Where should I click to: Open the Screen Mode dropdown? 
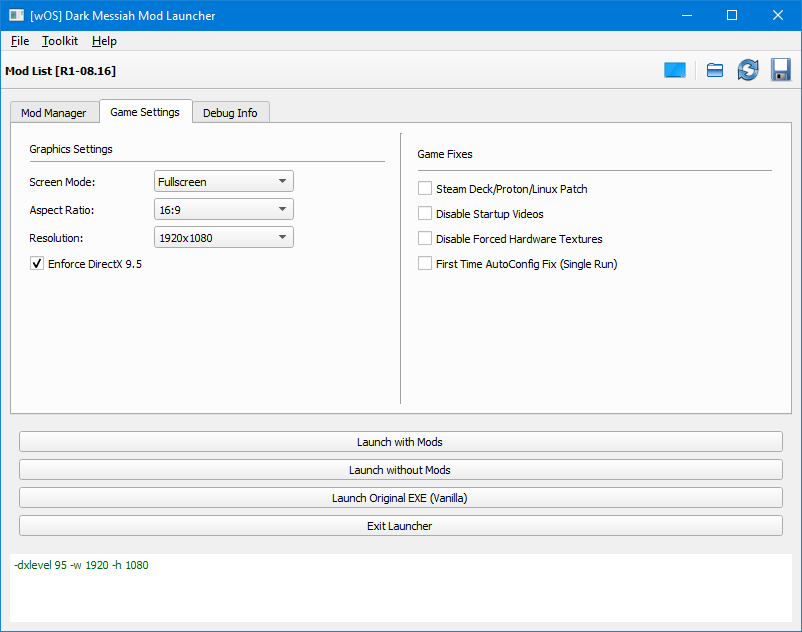[x=224, y=182]
